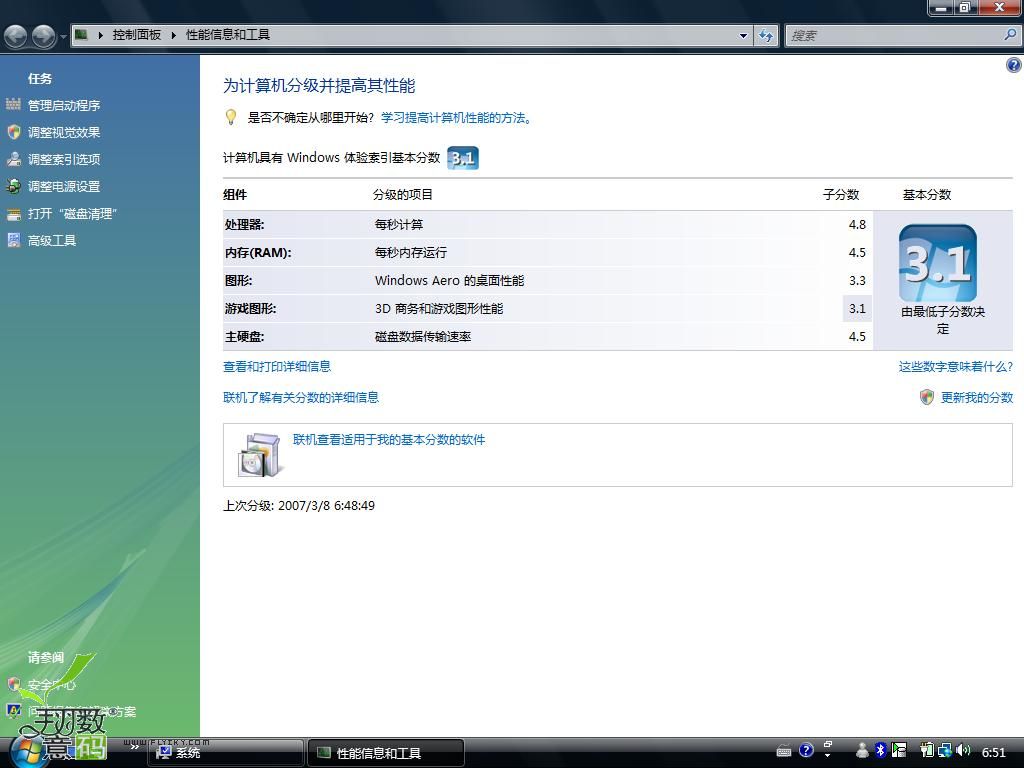Click the refresh button beside address bar
The image size is (1024, 768).
[766, 36]
